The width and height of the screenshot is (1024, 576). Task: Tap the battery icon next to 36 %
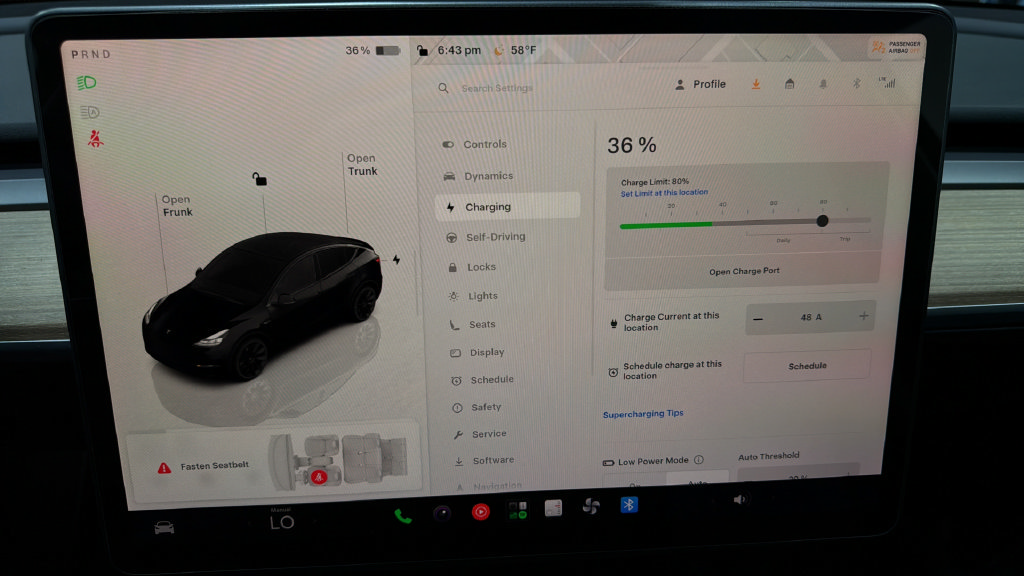click(387, 50)
